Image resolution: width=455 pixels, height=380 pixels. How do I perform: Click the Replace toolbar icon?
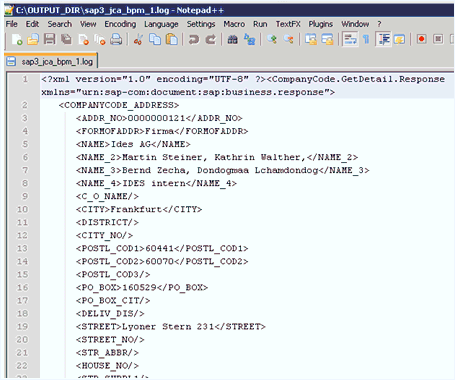click(249, 40)
